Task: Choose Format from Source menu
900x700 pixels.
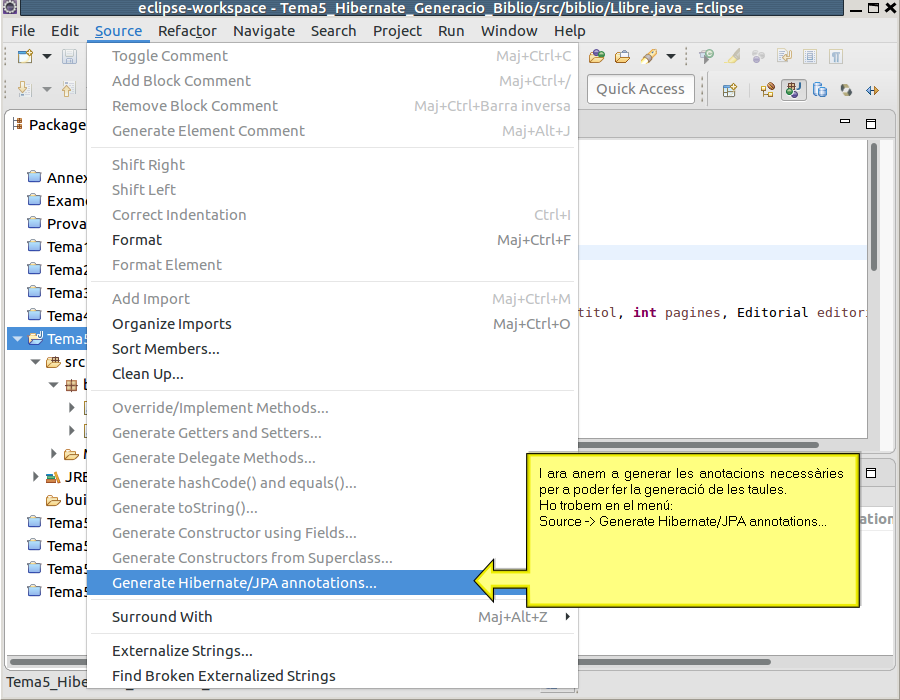Action: 333,240
